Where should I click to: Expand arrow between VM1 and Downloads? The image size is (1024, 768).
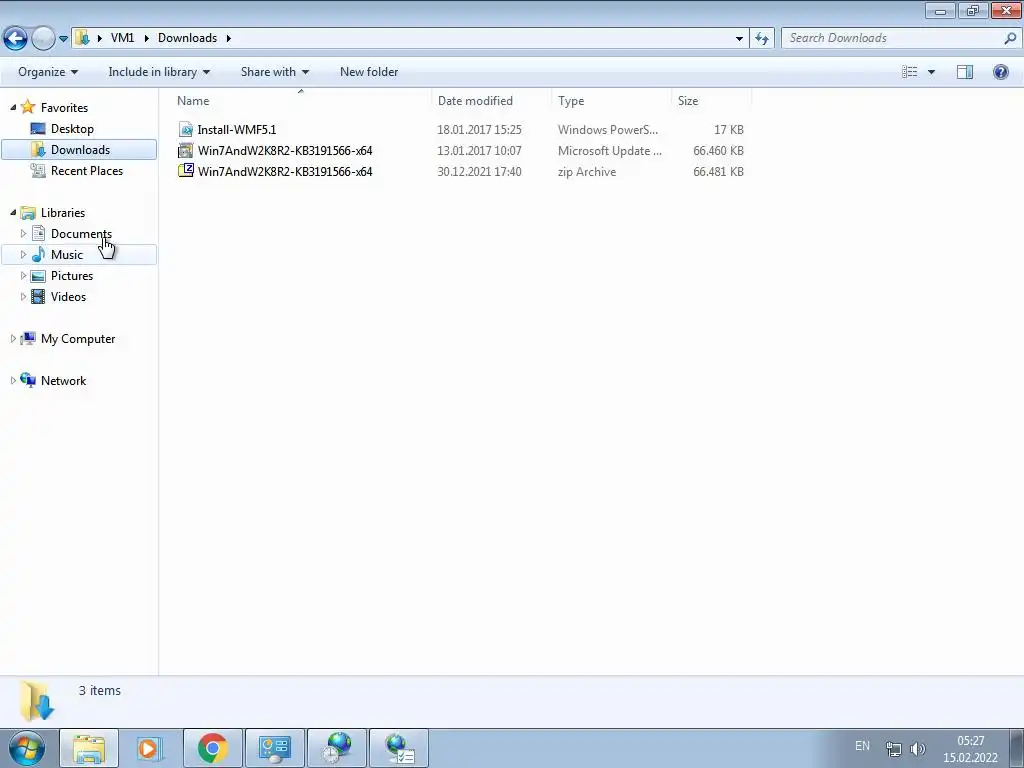click(145, 38)
